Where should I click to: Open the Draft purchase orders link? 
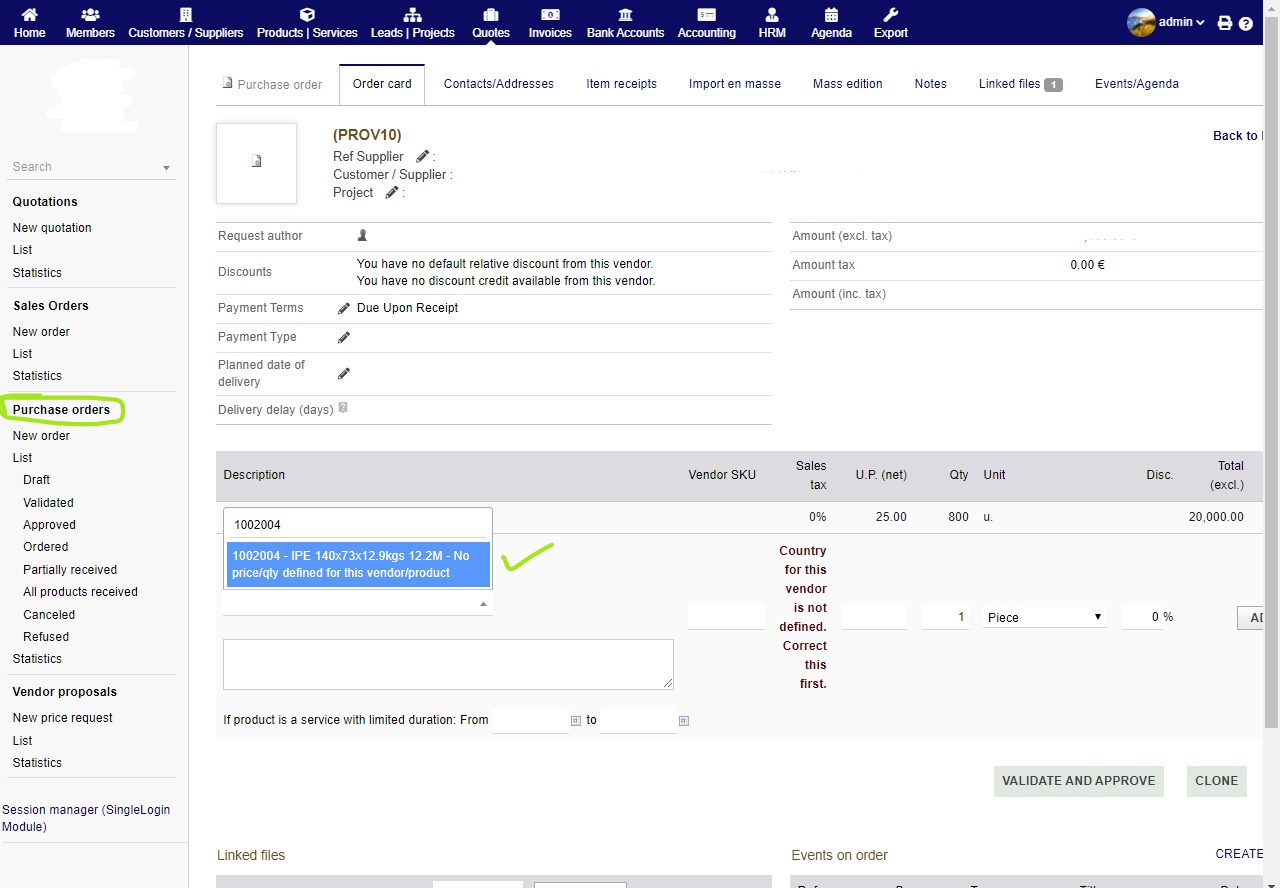point(36,480)
